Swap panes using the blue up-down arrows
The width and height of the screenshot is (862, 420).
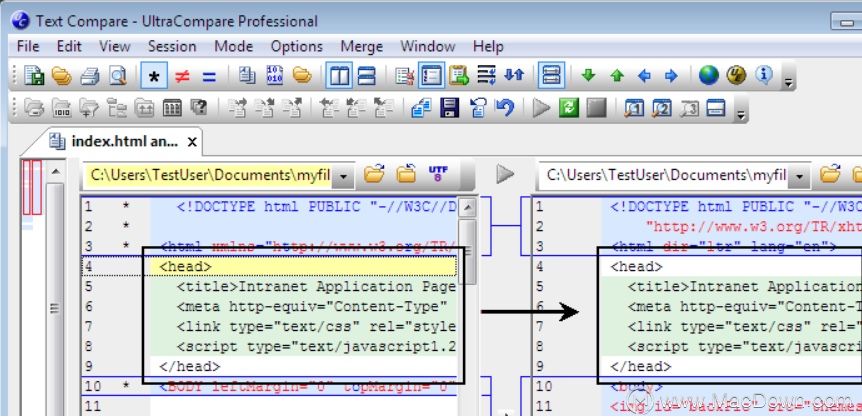[x=514, y=75]
